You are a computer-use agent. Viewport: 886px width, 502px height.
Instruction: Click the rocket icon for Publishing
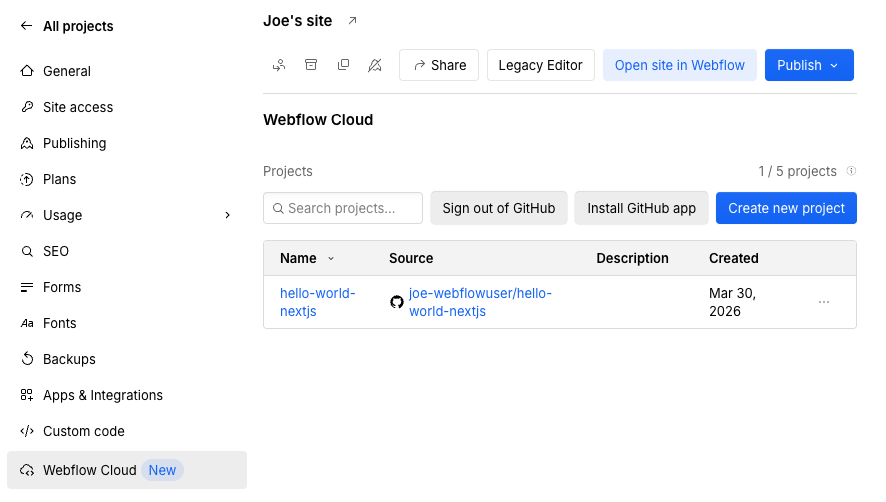pos(27,143)
